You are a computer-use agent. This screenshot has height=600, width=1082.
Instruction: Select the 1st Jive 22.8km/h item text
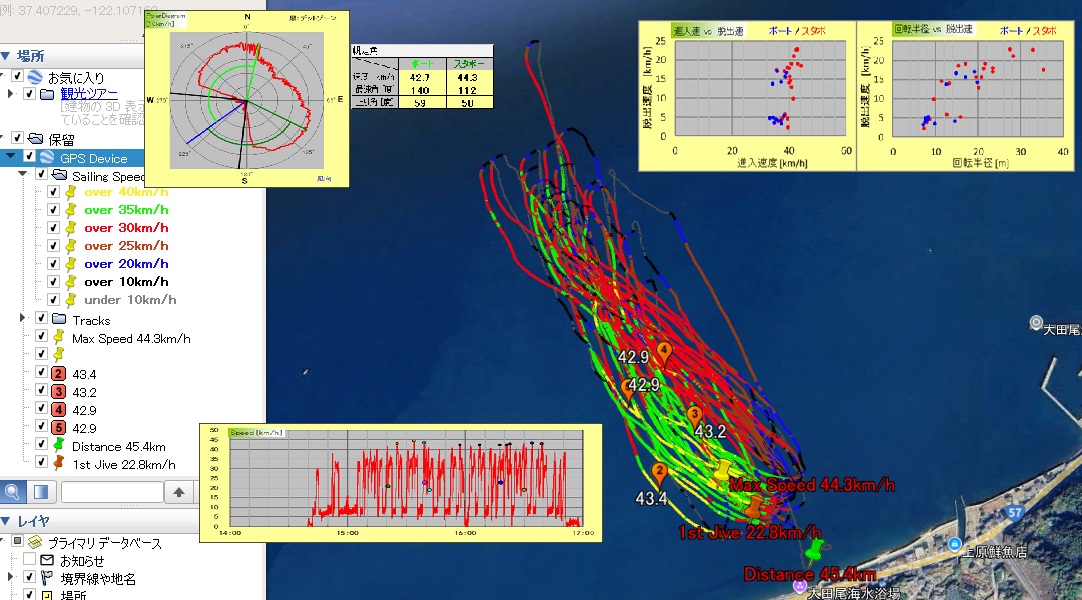124,464
